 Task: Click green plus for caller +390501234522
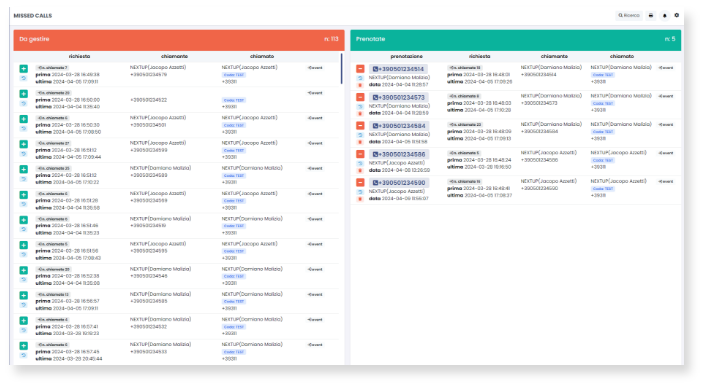23,94
